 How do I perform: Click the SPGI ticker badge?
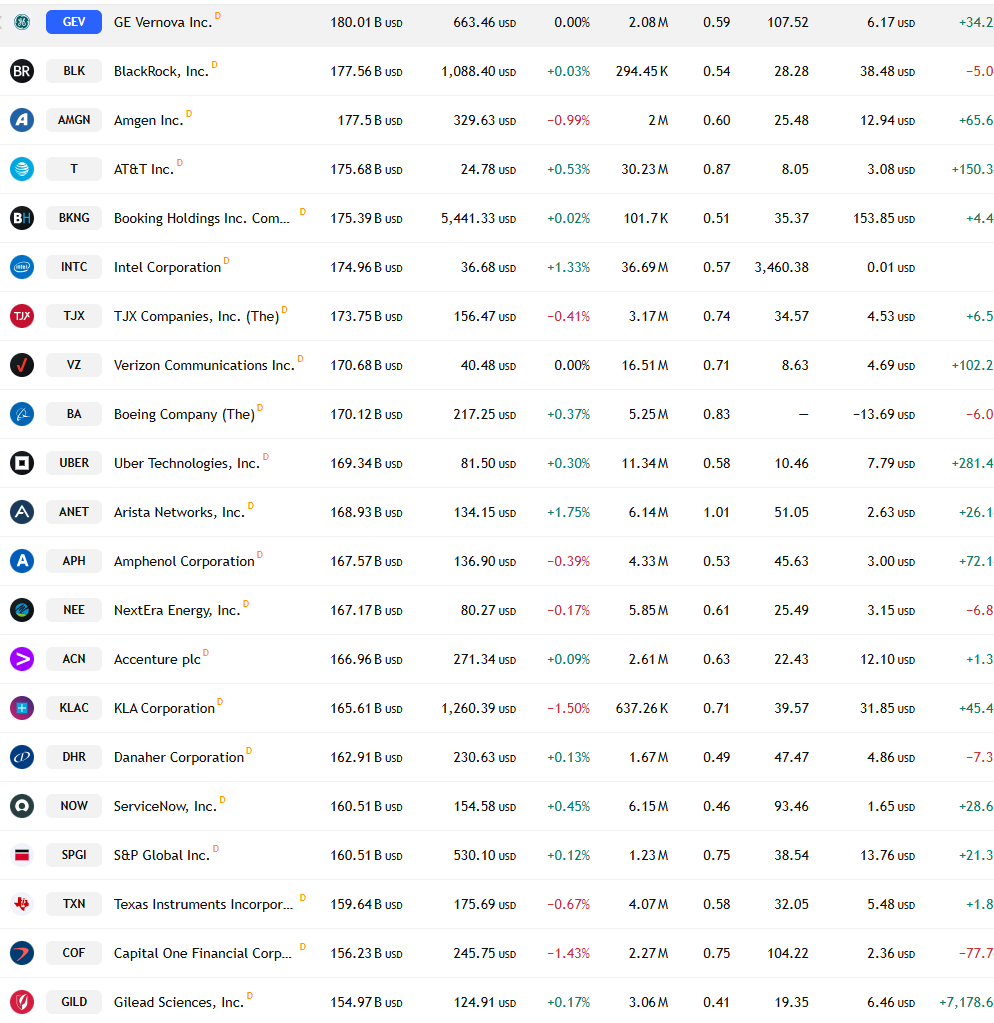74,855
